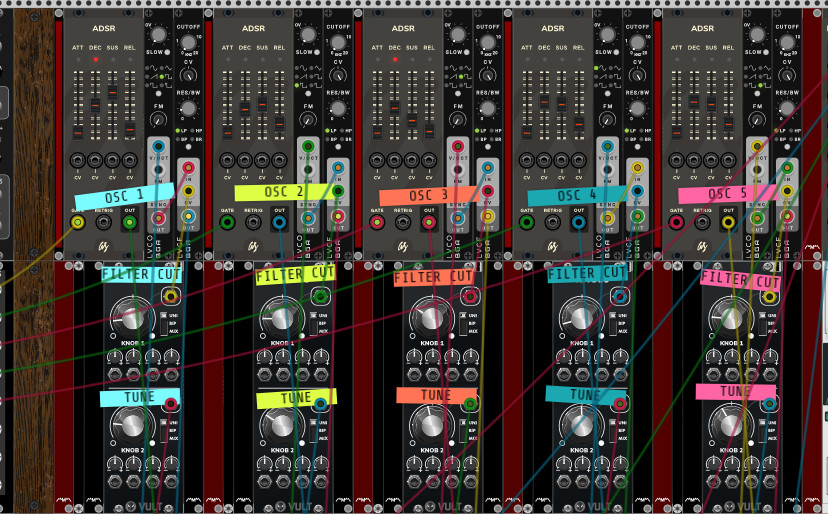Viewport: 828px width, 514px height.
Task: Click the yellow output jack beside cyan FILTER CUT label
Action: point(170,296)
